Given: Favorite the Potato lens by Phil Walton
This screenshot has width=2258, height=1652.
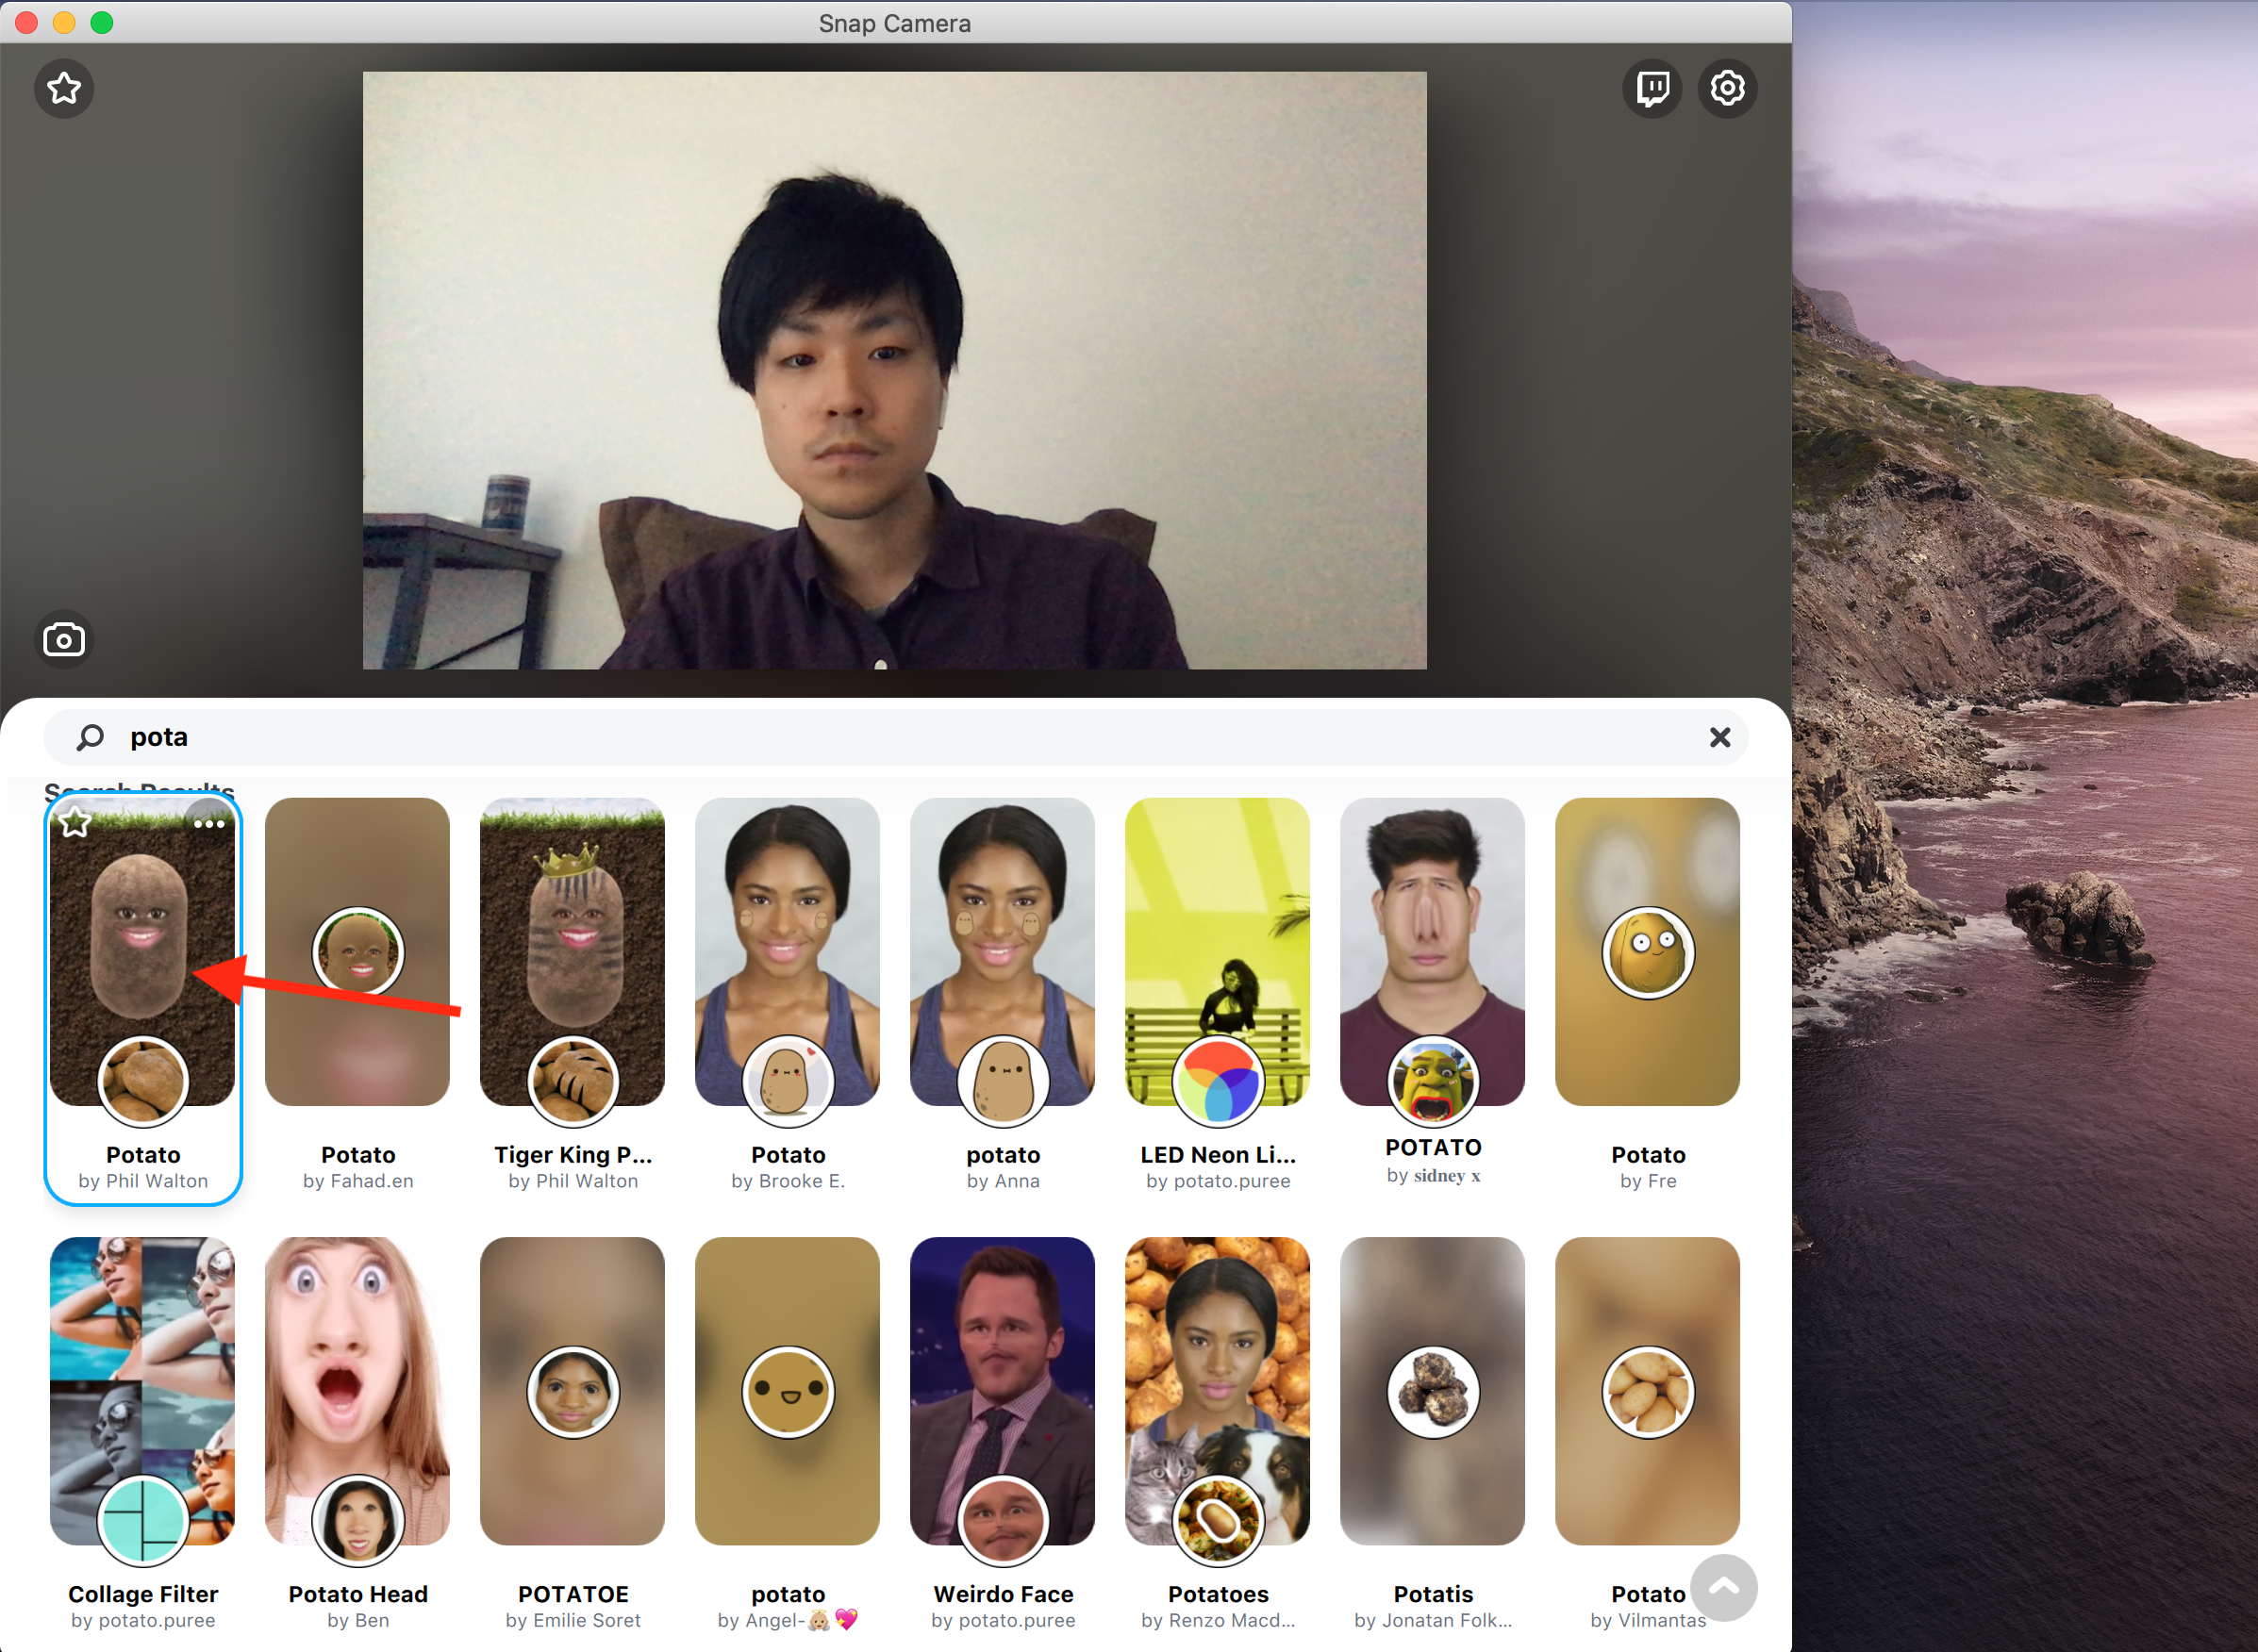Looking at the screenshot, I should point(75,823).
